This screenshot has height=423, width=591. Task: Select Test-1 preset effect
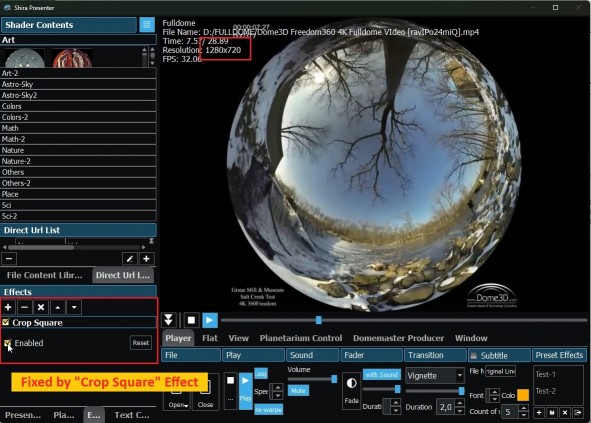545,374
